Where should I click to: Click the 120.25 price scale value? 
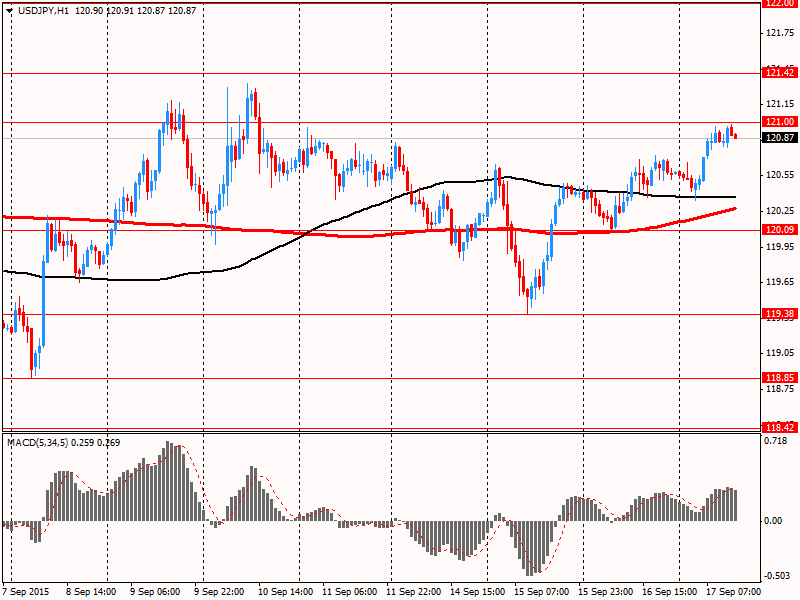point(780,211)
